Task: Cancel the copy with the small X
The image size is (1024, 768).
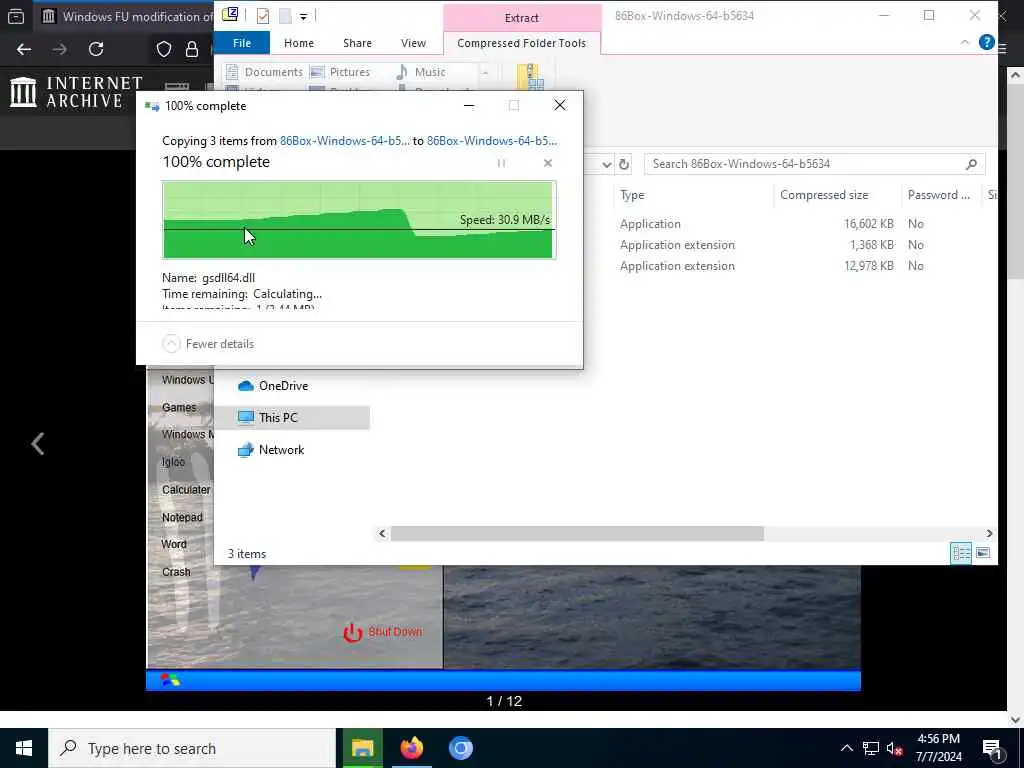Action: click(547, 163)
